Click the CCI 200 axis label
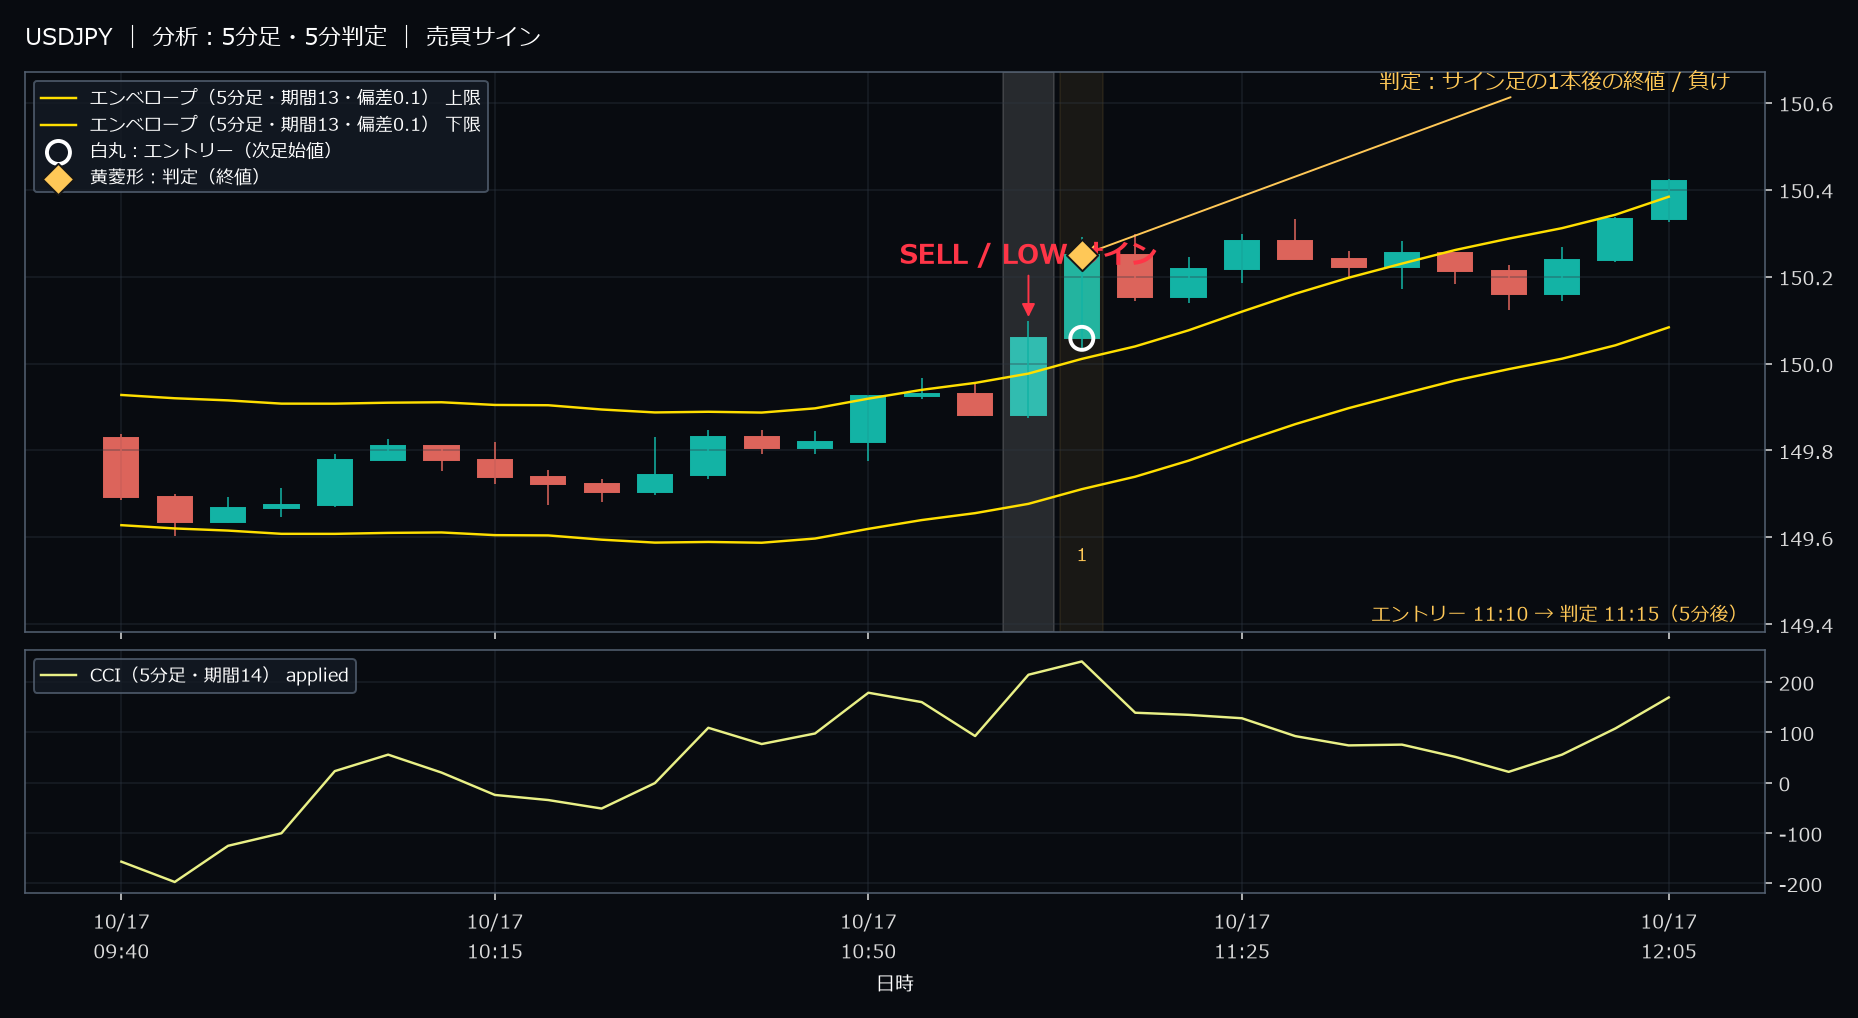 pos(1796,684)
